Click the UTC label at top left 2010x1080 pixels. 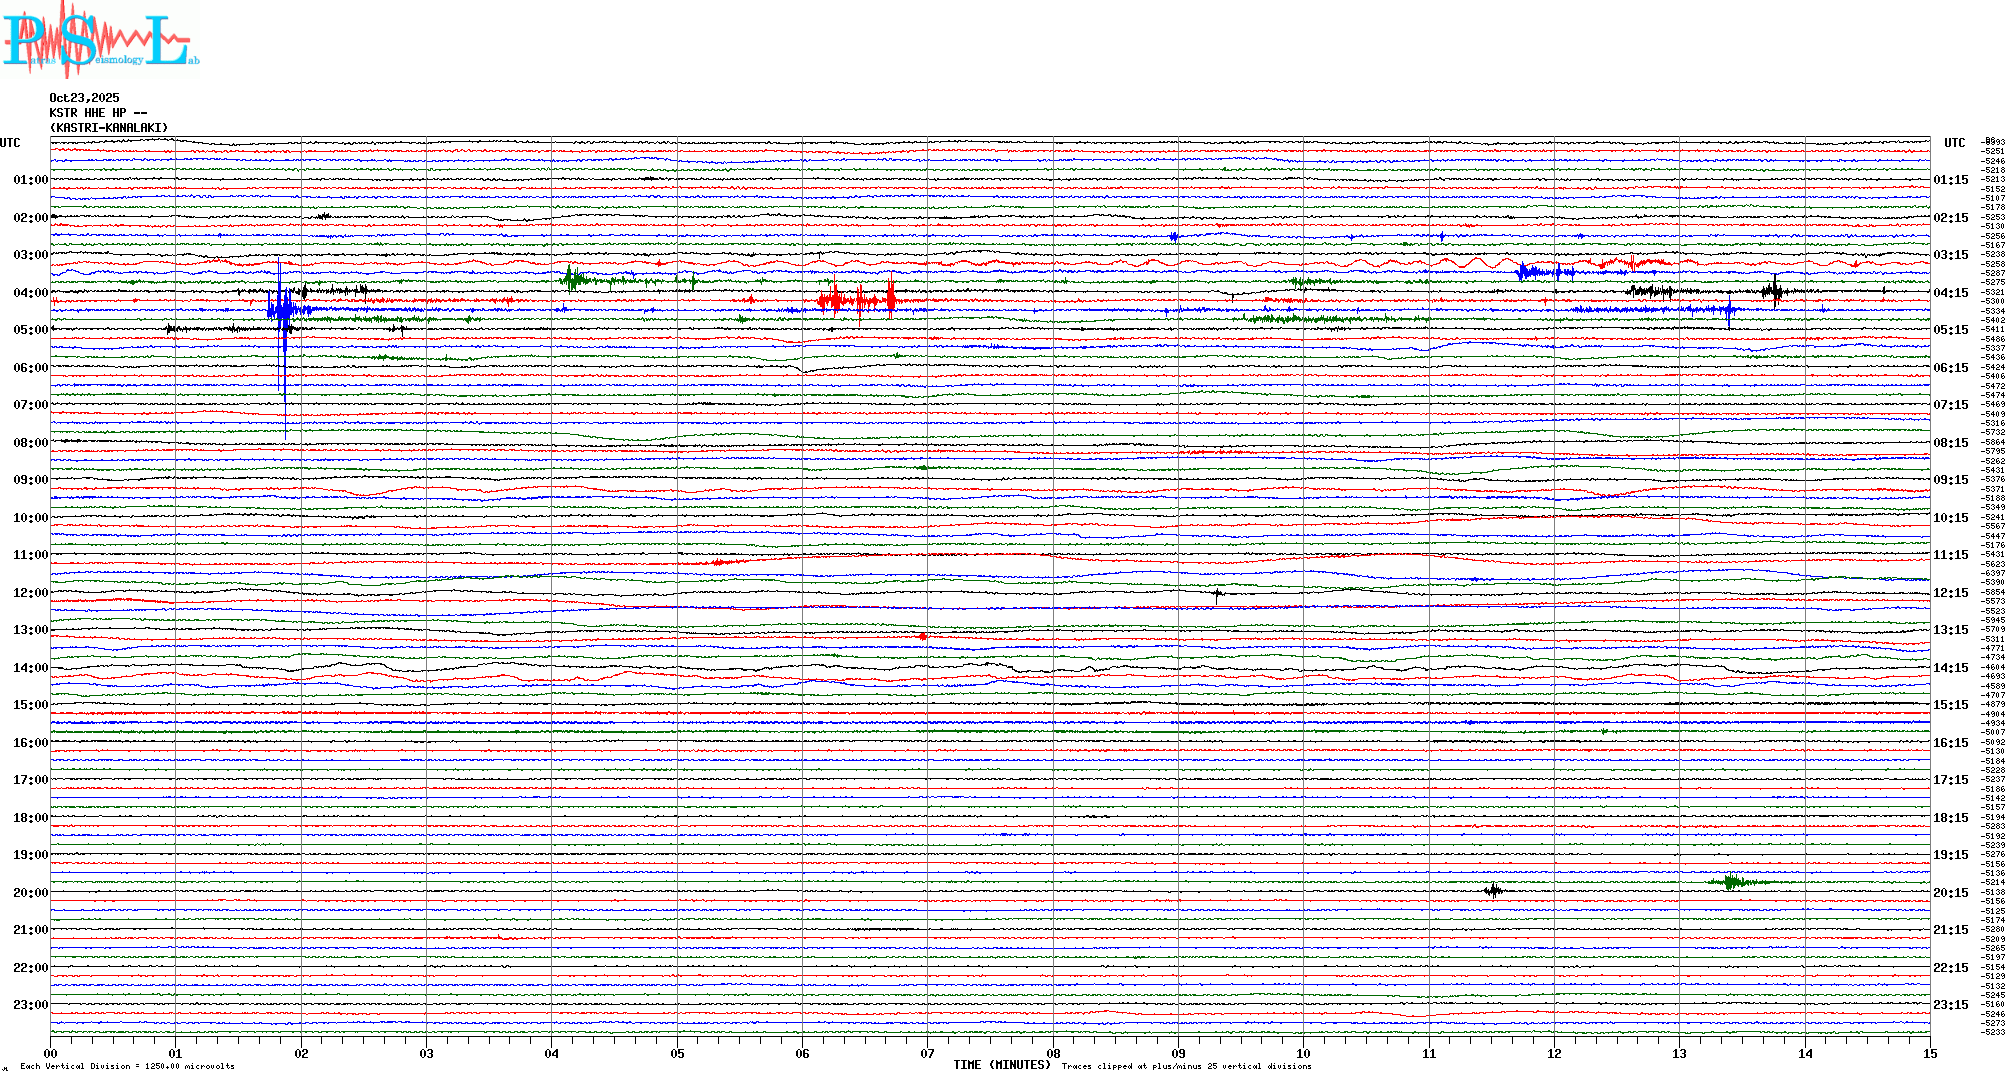coord(10,143)
